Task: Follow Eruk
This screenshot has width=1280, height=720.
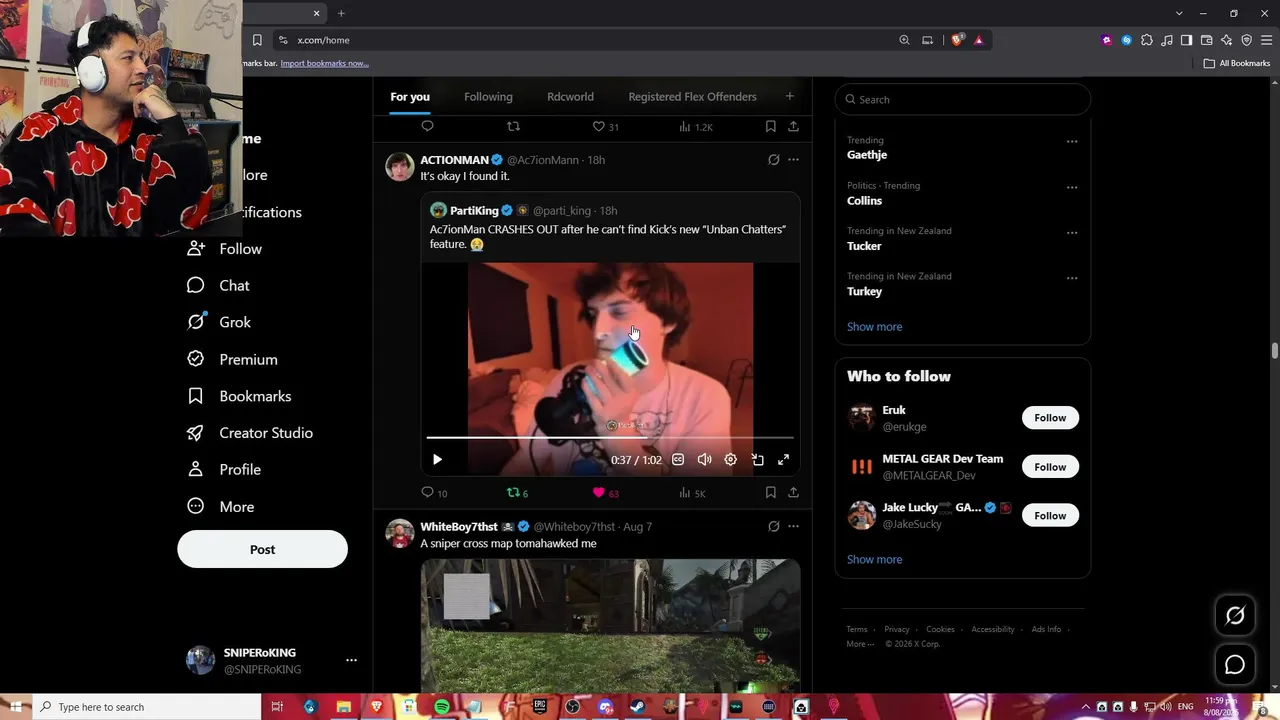Action: (x=1050, y=418)
